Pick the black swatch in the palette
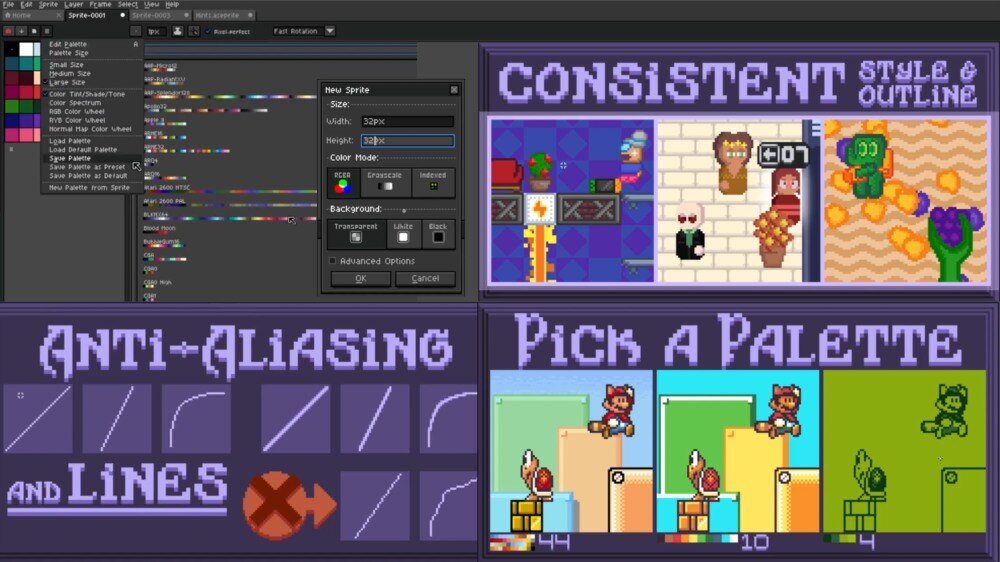Screen dimensions: 1000x562 tap(11, 49)
